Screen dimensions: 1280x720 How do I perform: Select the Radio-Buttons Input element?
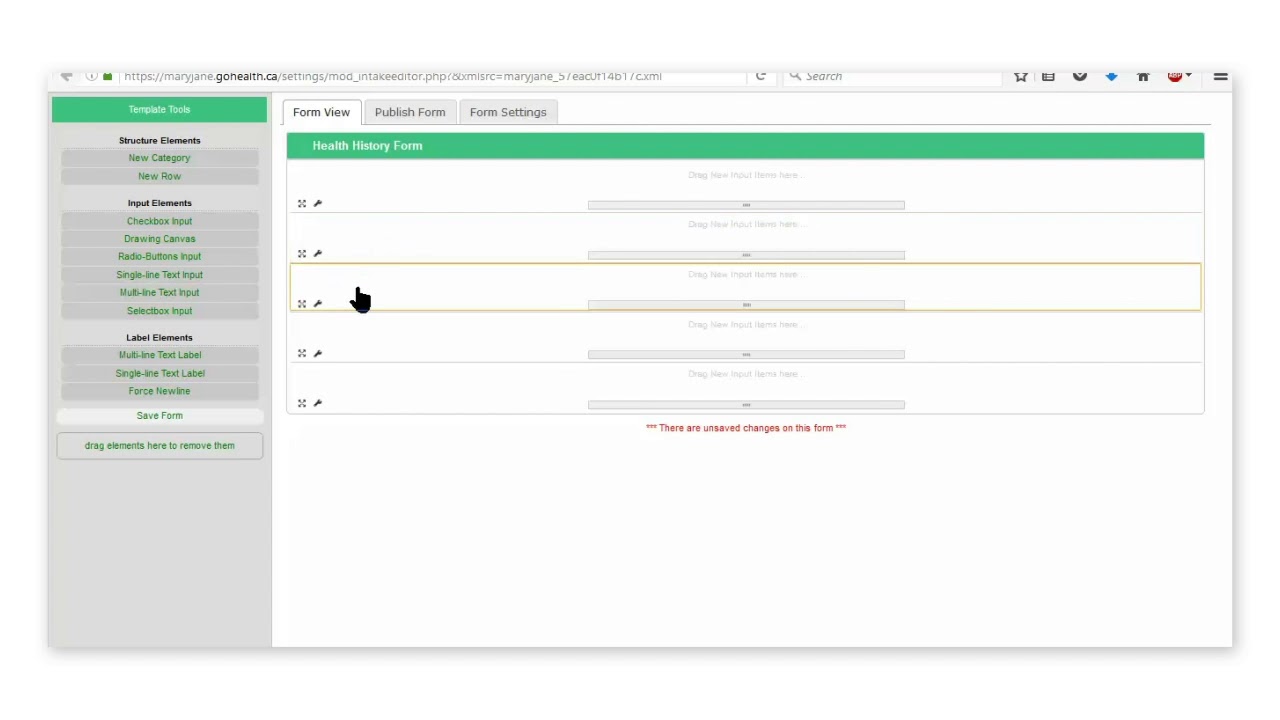tap(160, 257)
